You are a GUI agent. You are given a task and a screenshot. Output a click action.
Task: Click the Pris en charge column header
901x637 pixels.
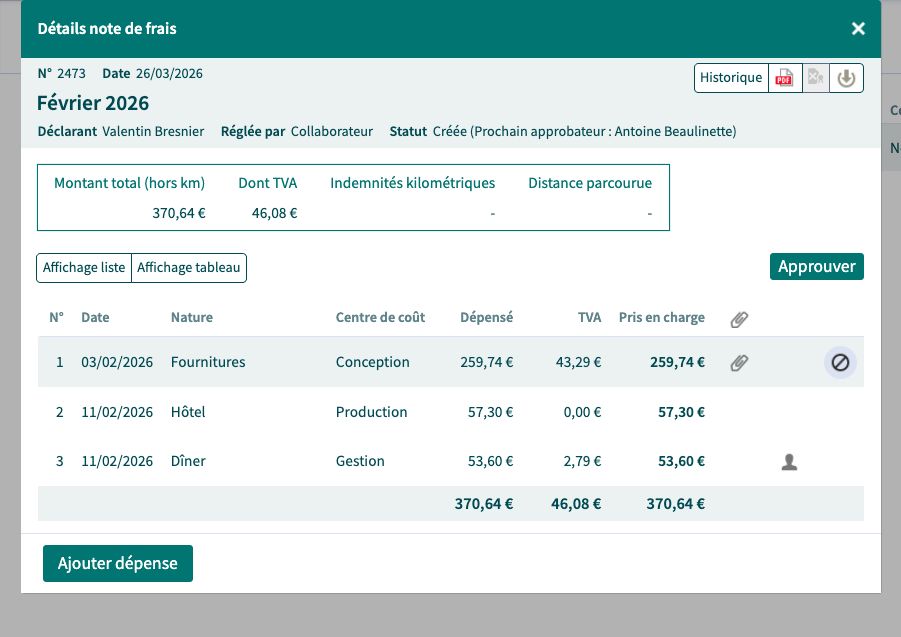point(661,317)
